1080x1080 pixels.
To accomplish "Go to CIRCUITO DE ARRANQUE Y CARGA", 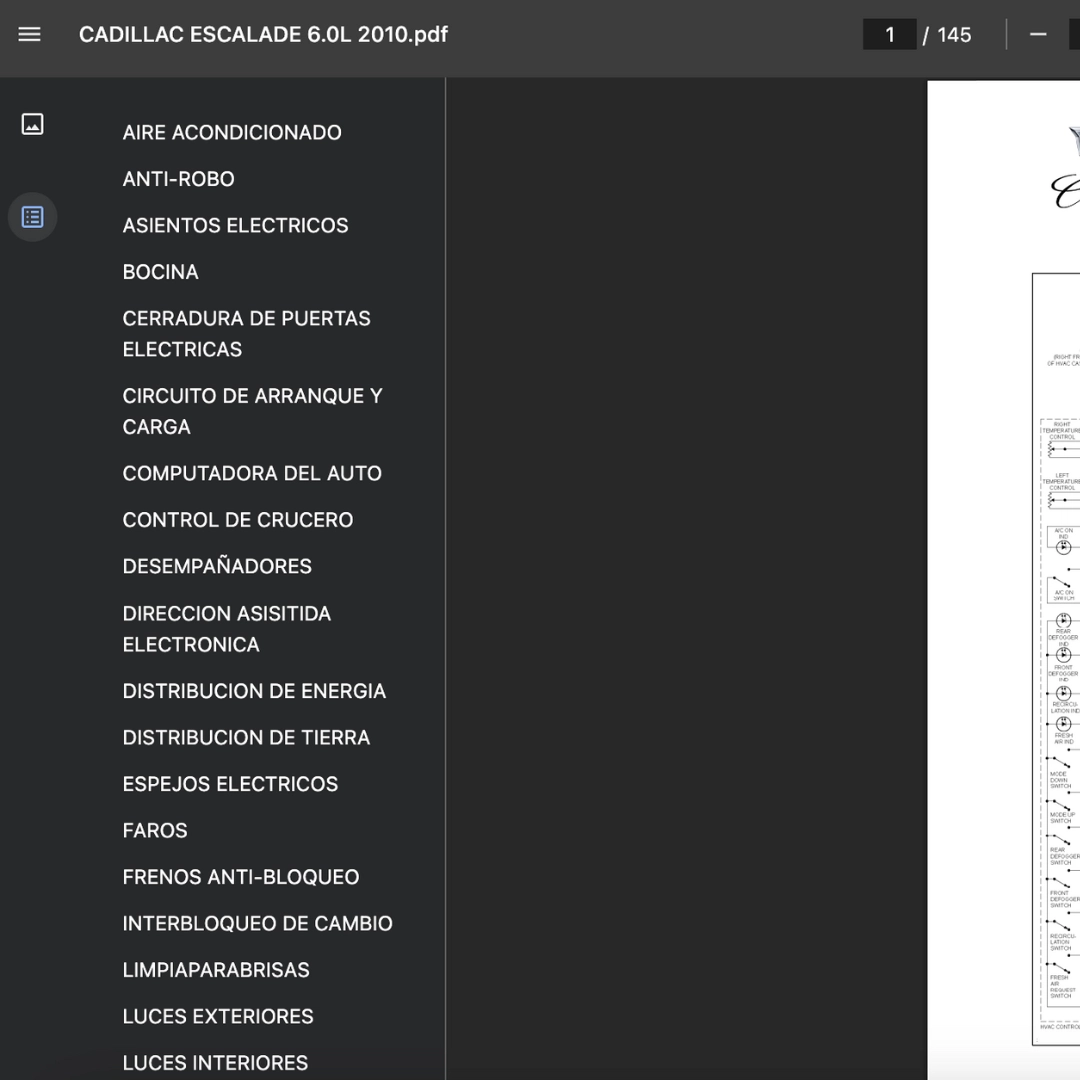I will pyautogui.click(x=253, y=411).
